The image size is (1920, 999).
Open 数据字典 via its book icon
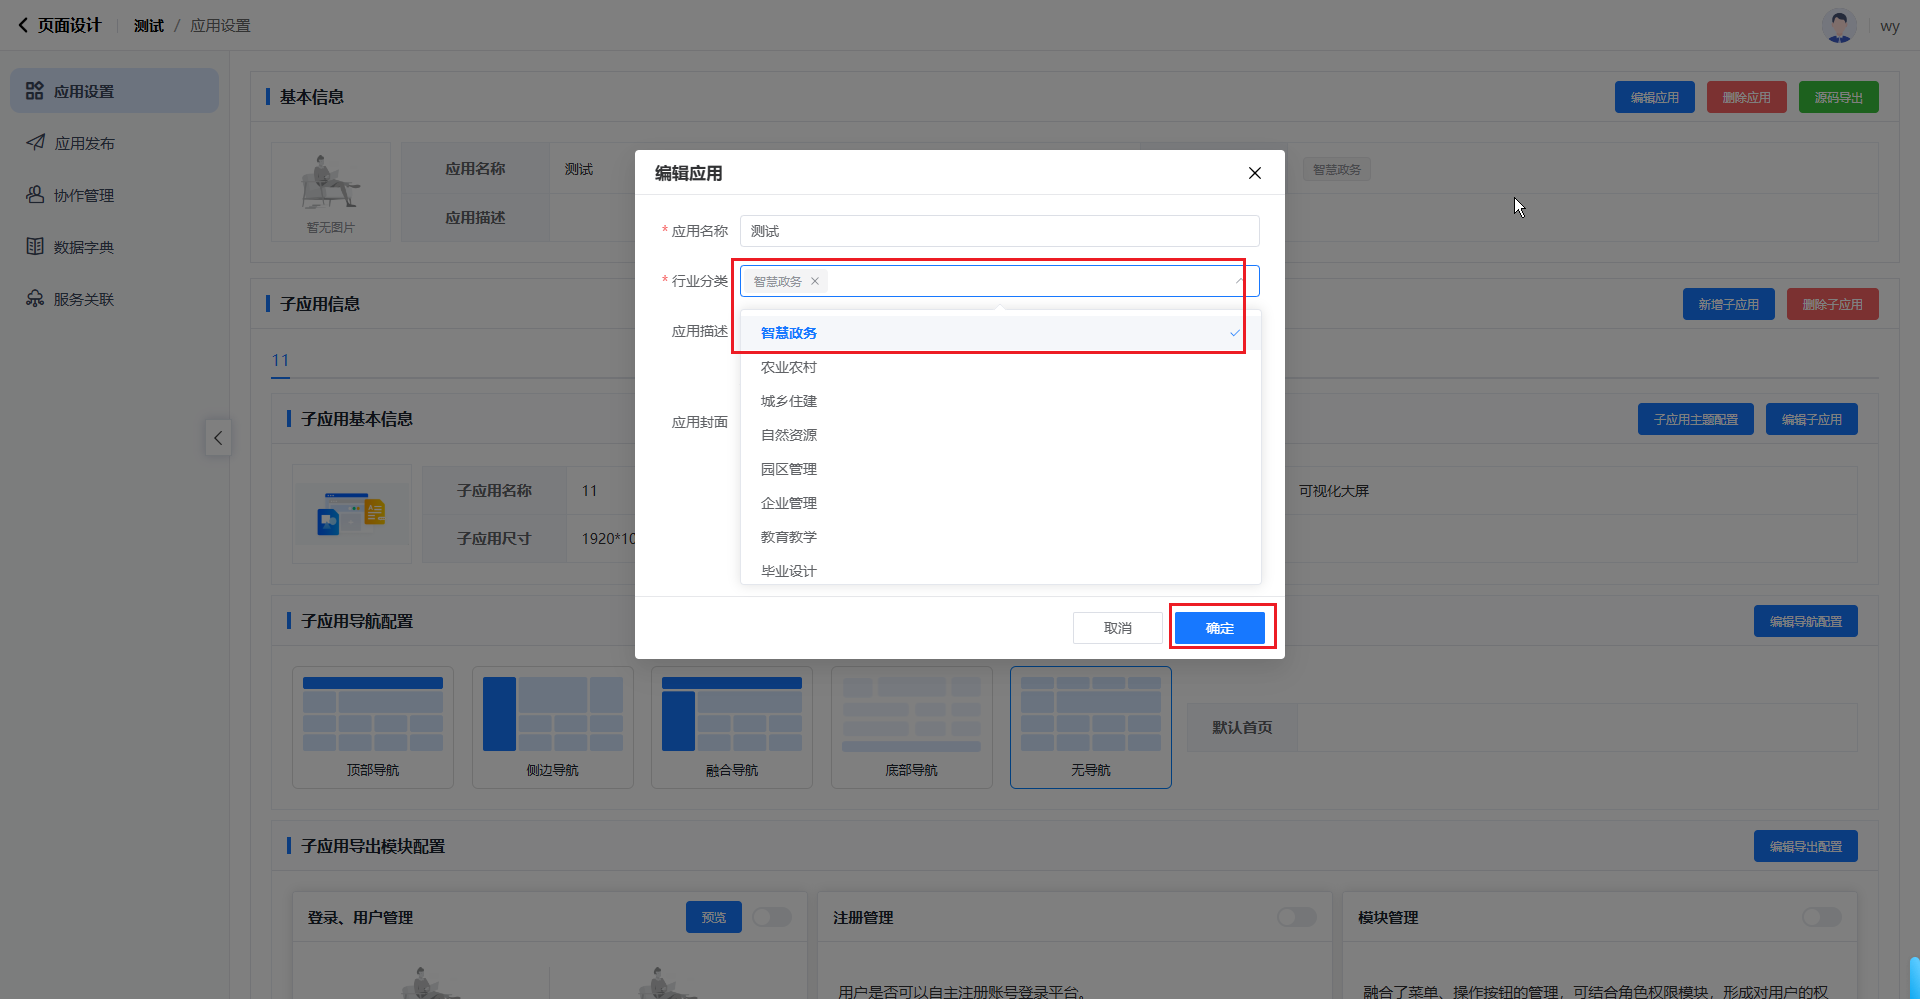[x=35, y=247]
